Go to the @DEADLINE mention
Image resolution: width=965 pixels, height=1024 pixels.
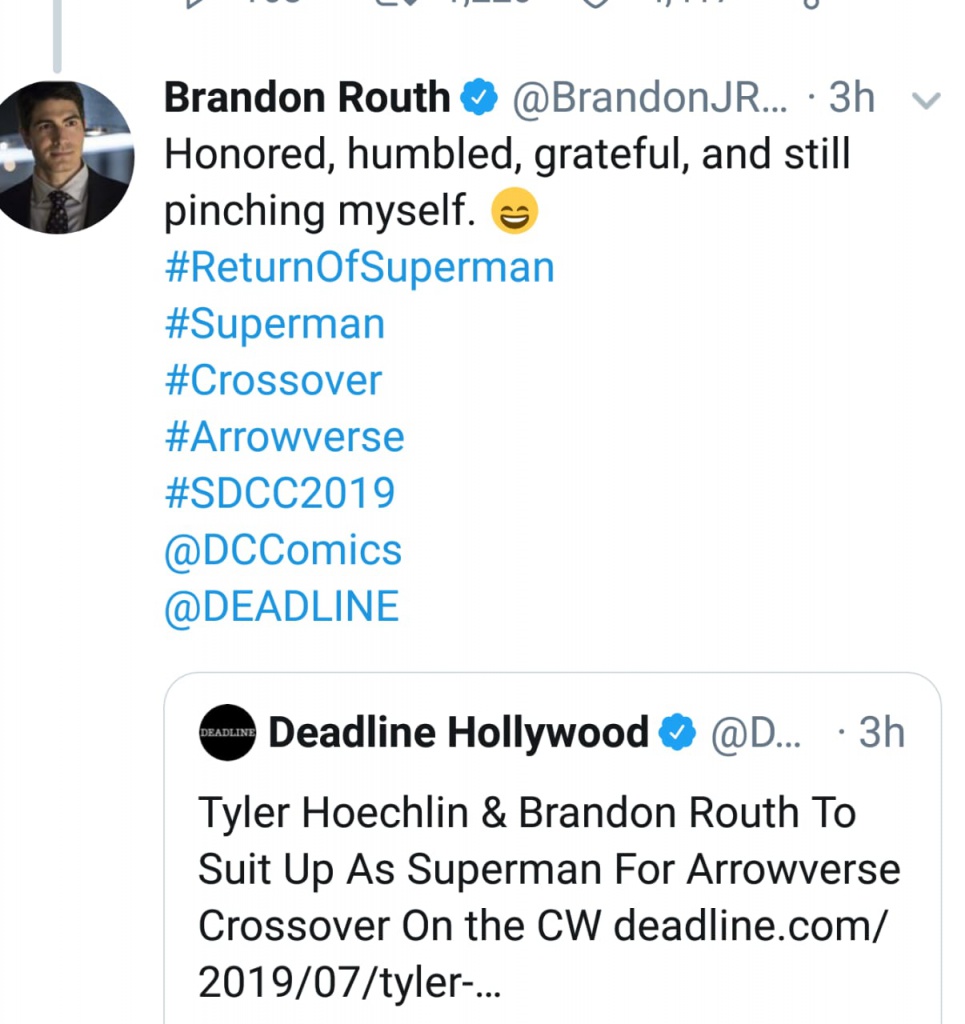(281, 606)
